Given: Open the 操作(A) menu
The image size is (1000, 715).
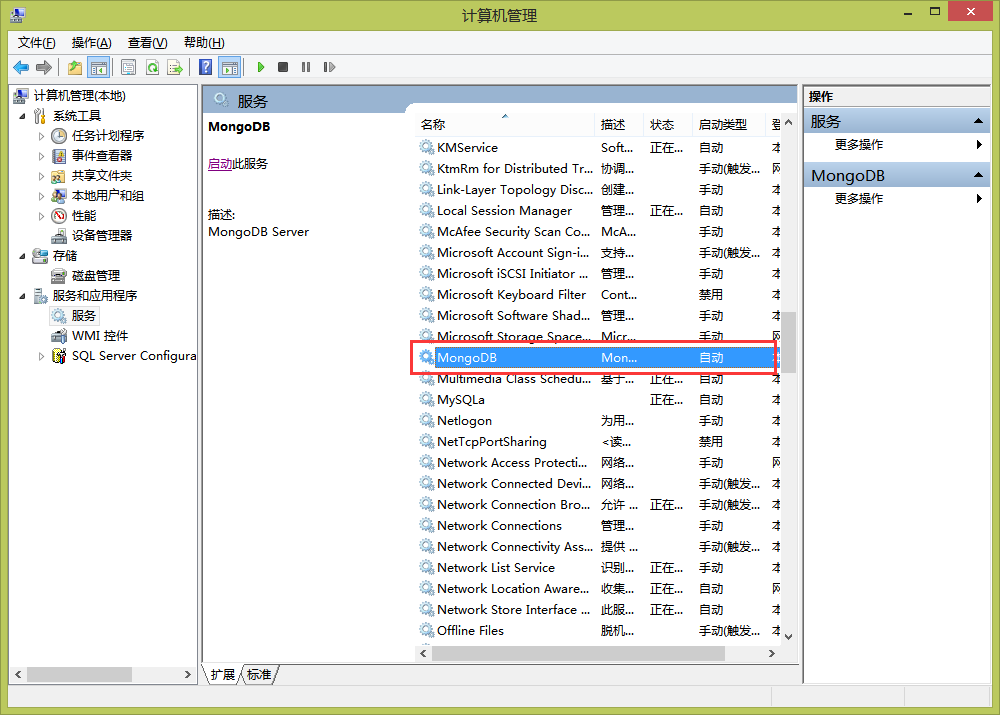Looking at the screenshot, I should pos(92,43).
